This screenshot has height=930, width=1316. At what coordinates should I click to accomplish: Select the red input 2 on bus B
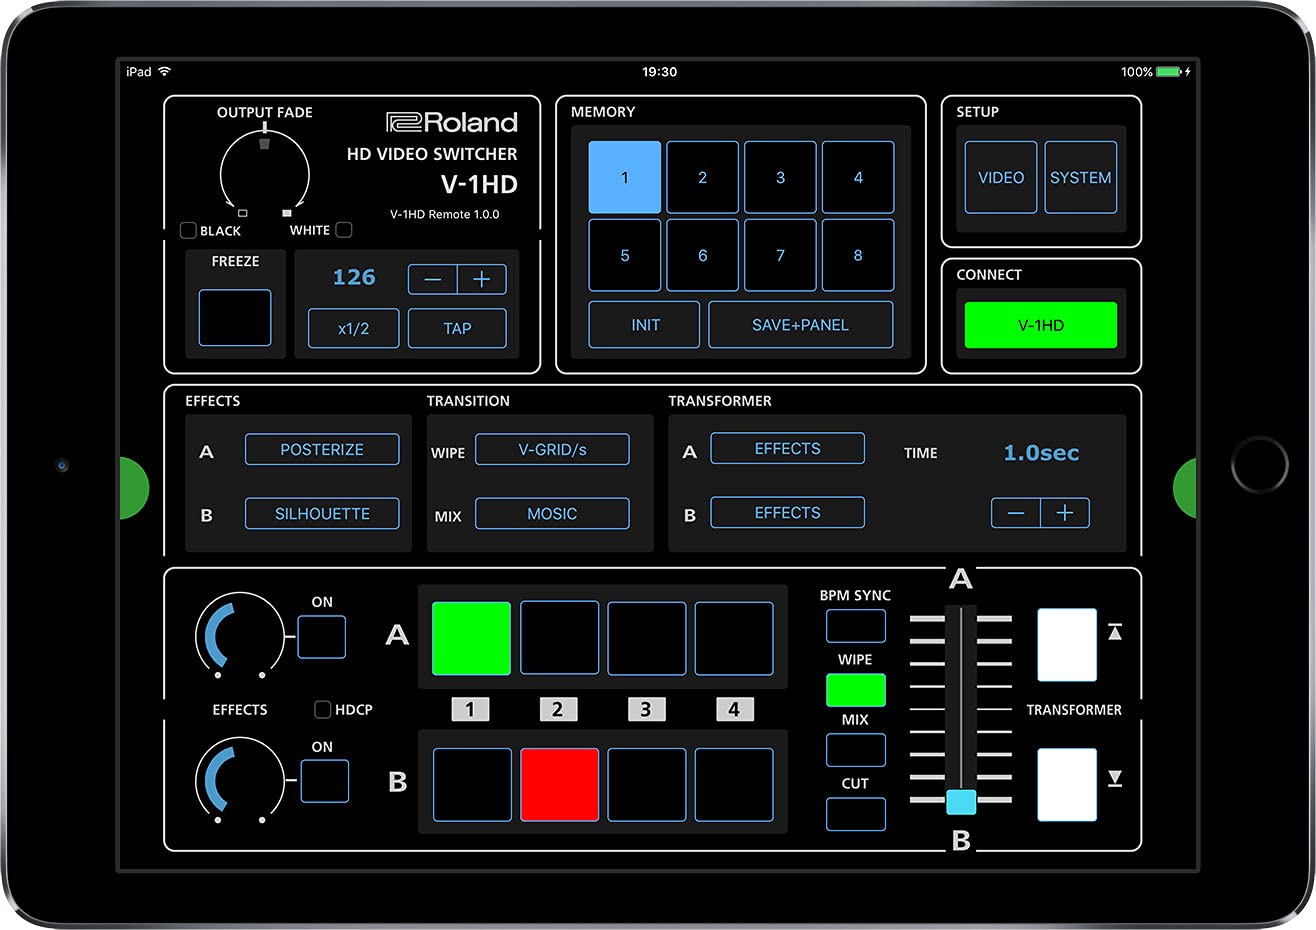560,785
